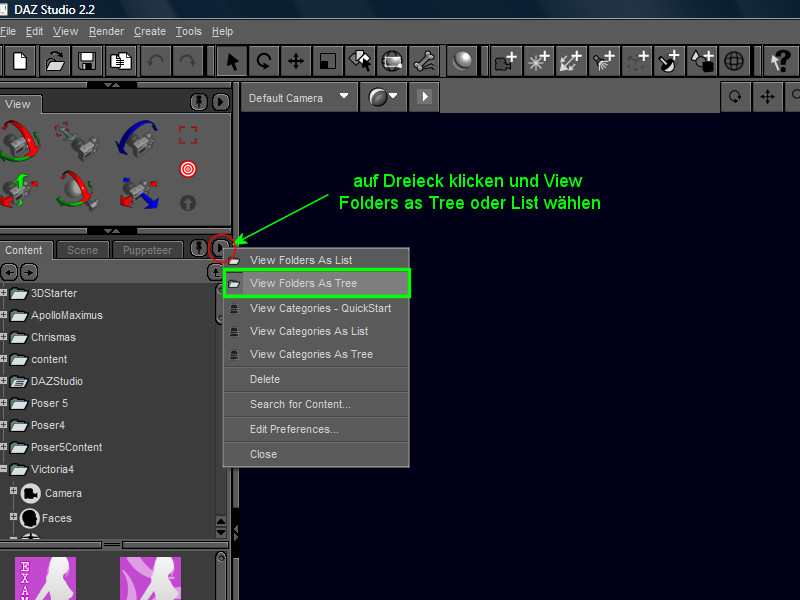The image size is (800, 600).
Task: Open the Create menu
Action: point(150,31)
